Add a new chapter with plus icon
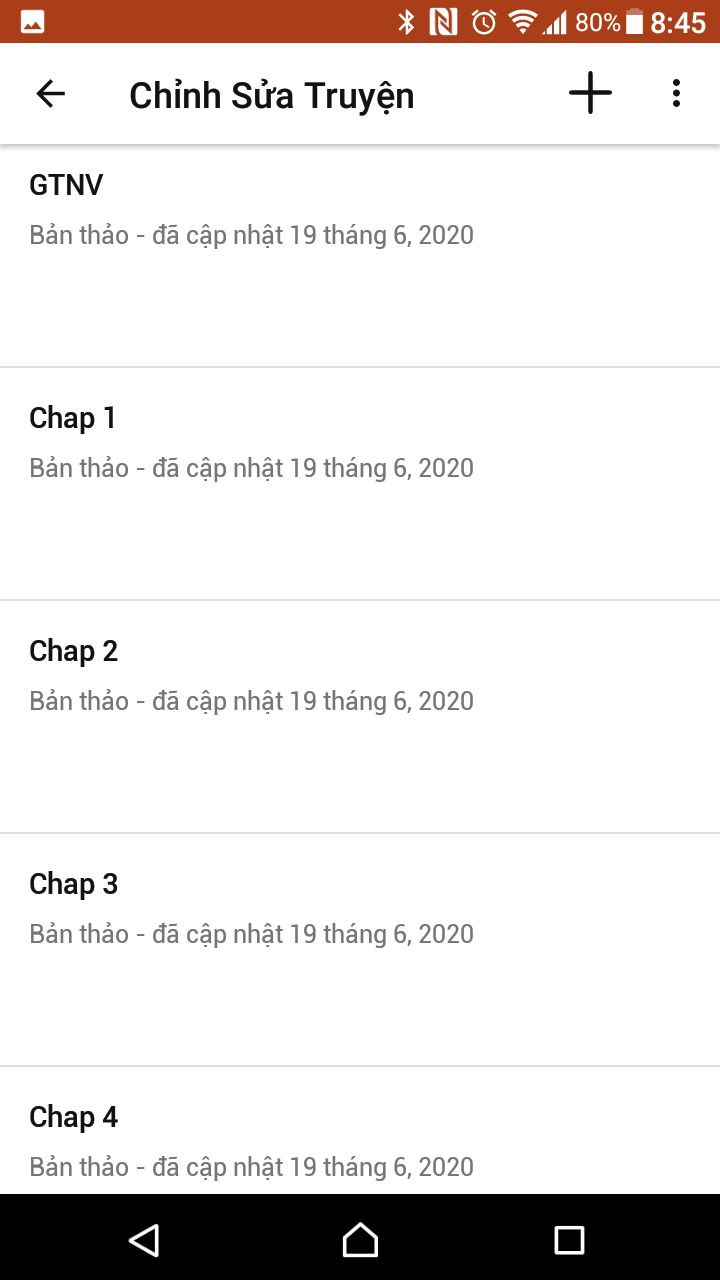 [590, 94]
